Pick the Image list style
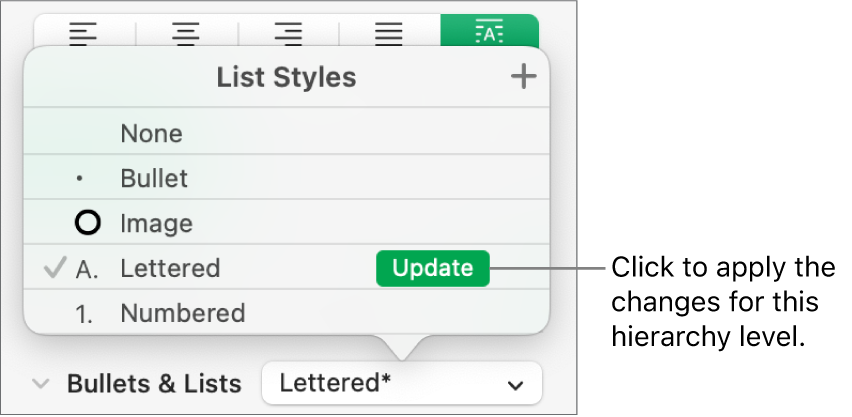The image size is (852, 417). pyautogui.click(x=156, y=223)
